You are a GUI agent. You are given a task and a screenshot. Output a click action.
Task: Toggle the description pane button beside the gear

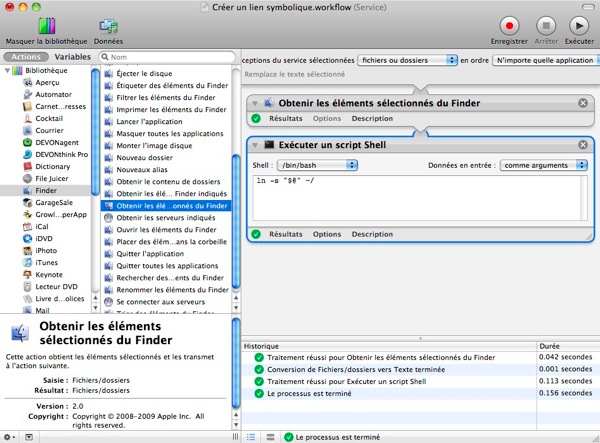point(29,437)
